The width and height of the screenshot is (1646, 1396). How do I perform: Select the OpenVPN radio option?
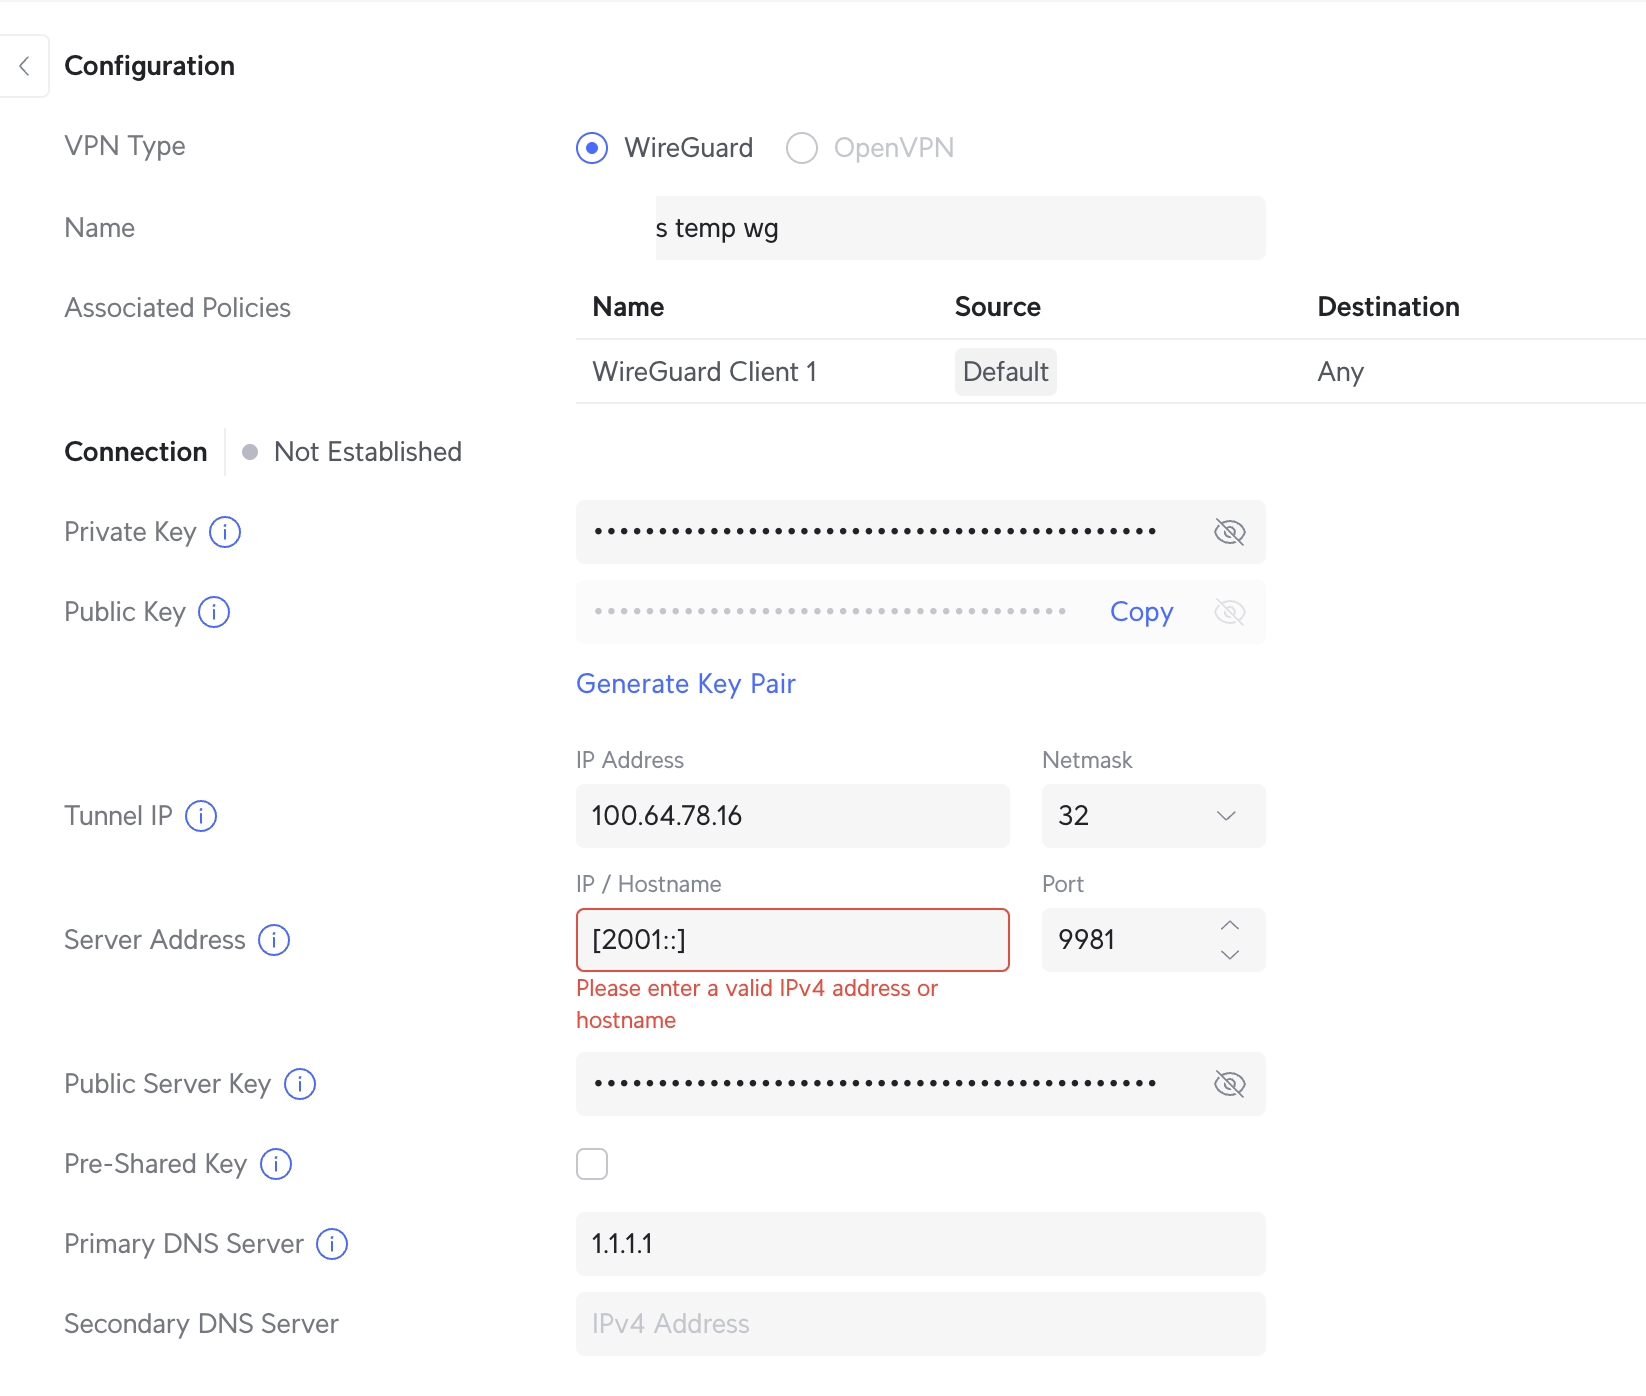pyautogui.click(x=802, y=148)
